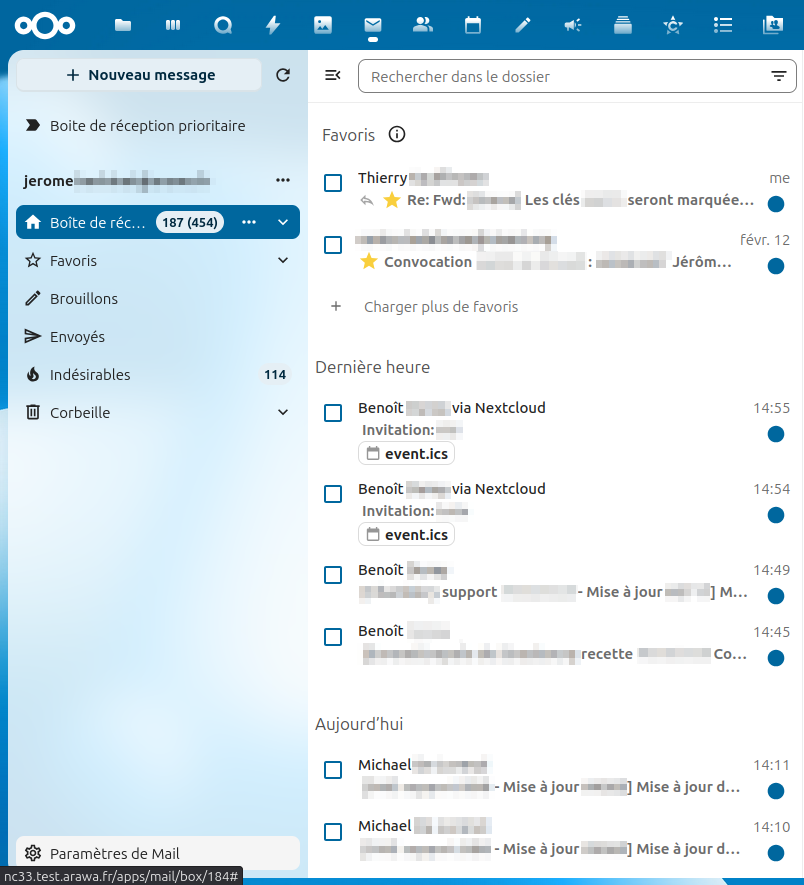Open the Calendar app icon
This screenshot has height=885, width=804.
point(473,25)
